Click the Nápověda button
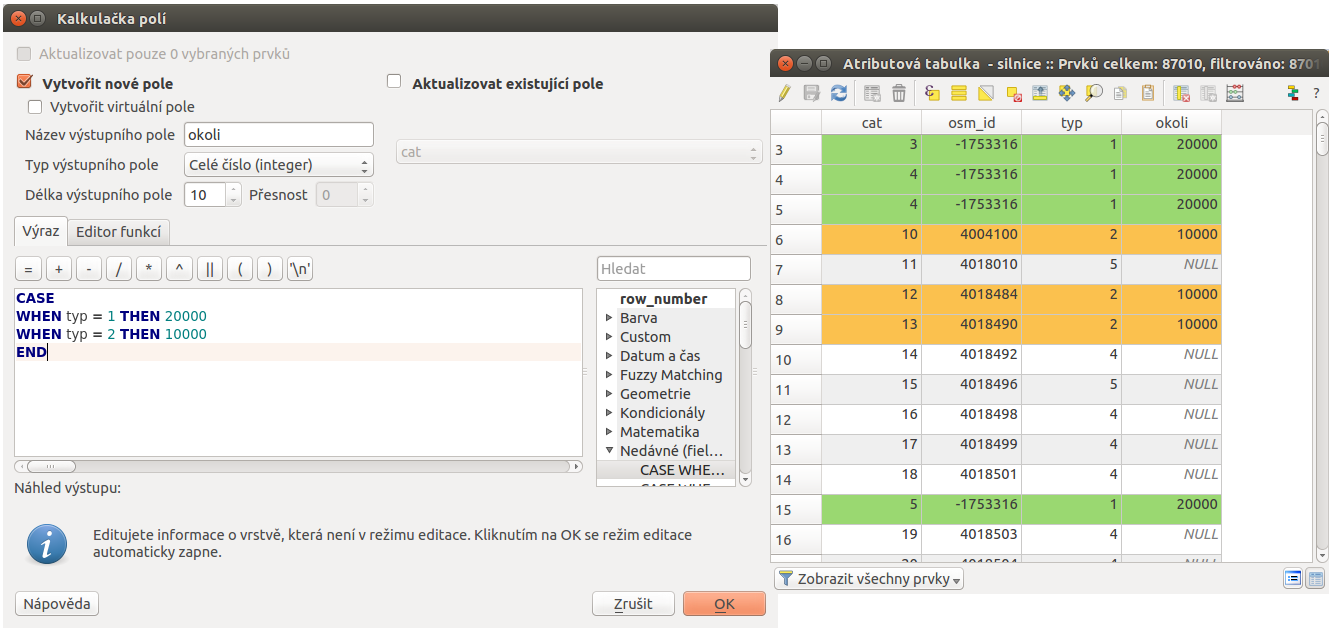Screen dimensions: 1334x636 tap(57, 604)
